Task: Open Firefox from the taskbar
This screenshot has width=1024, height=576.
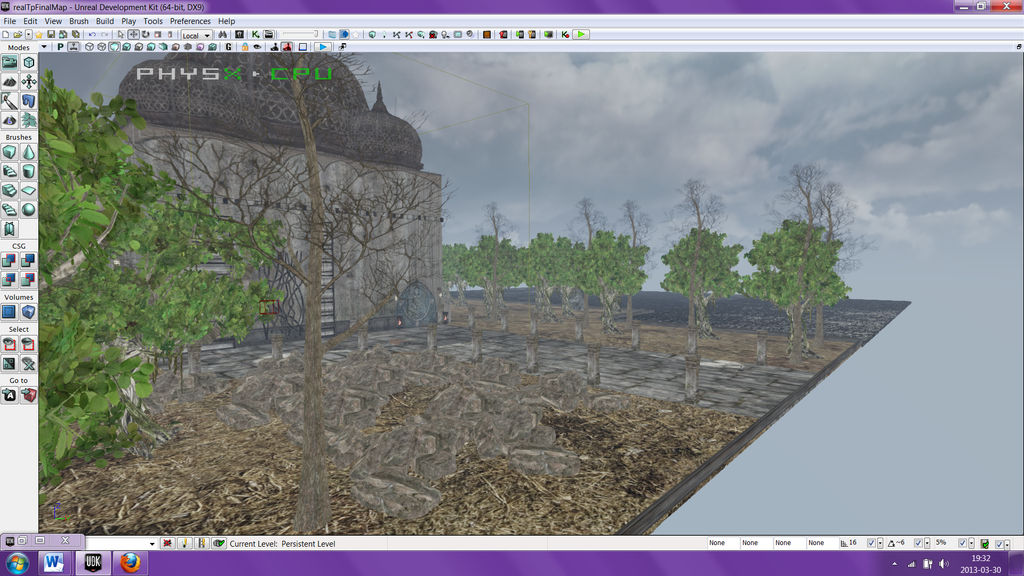Action: [130, 562]
